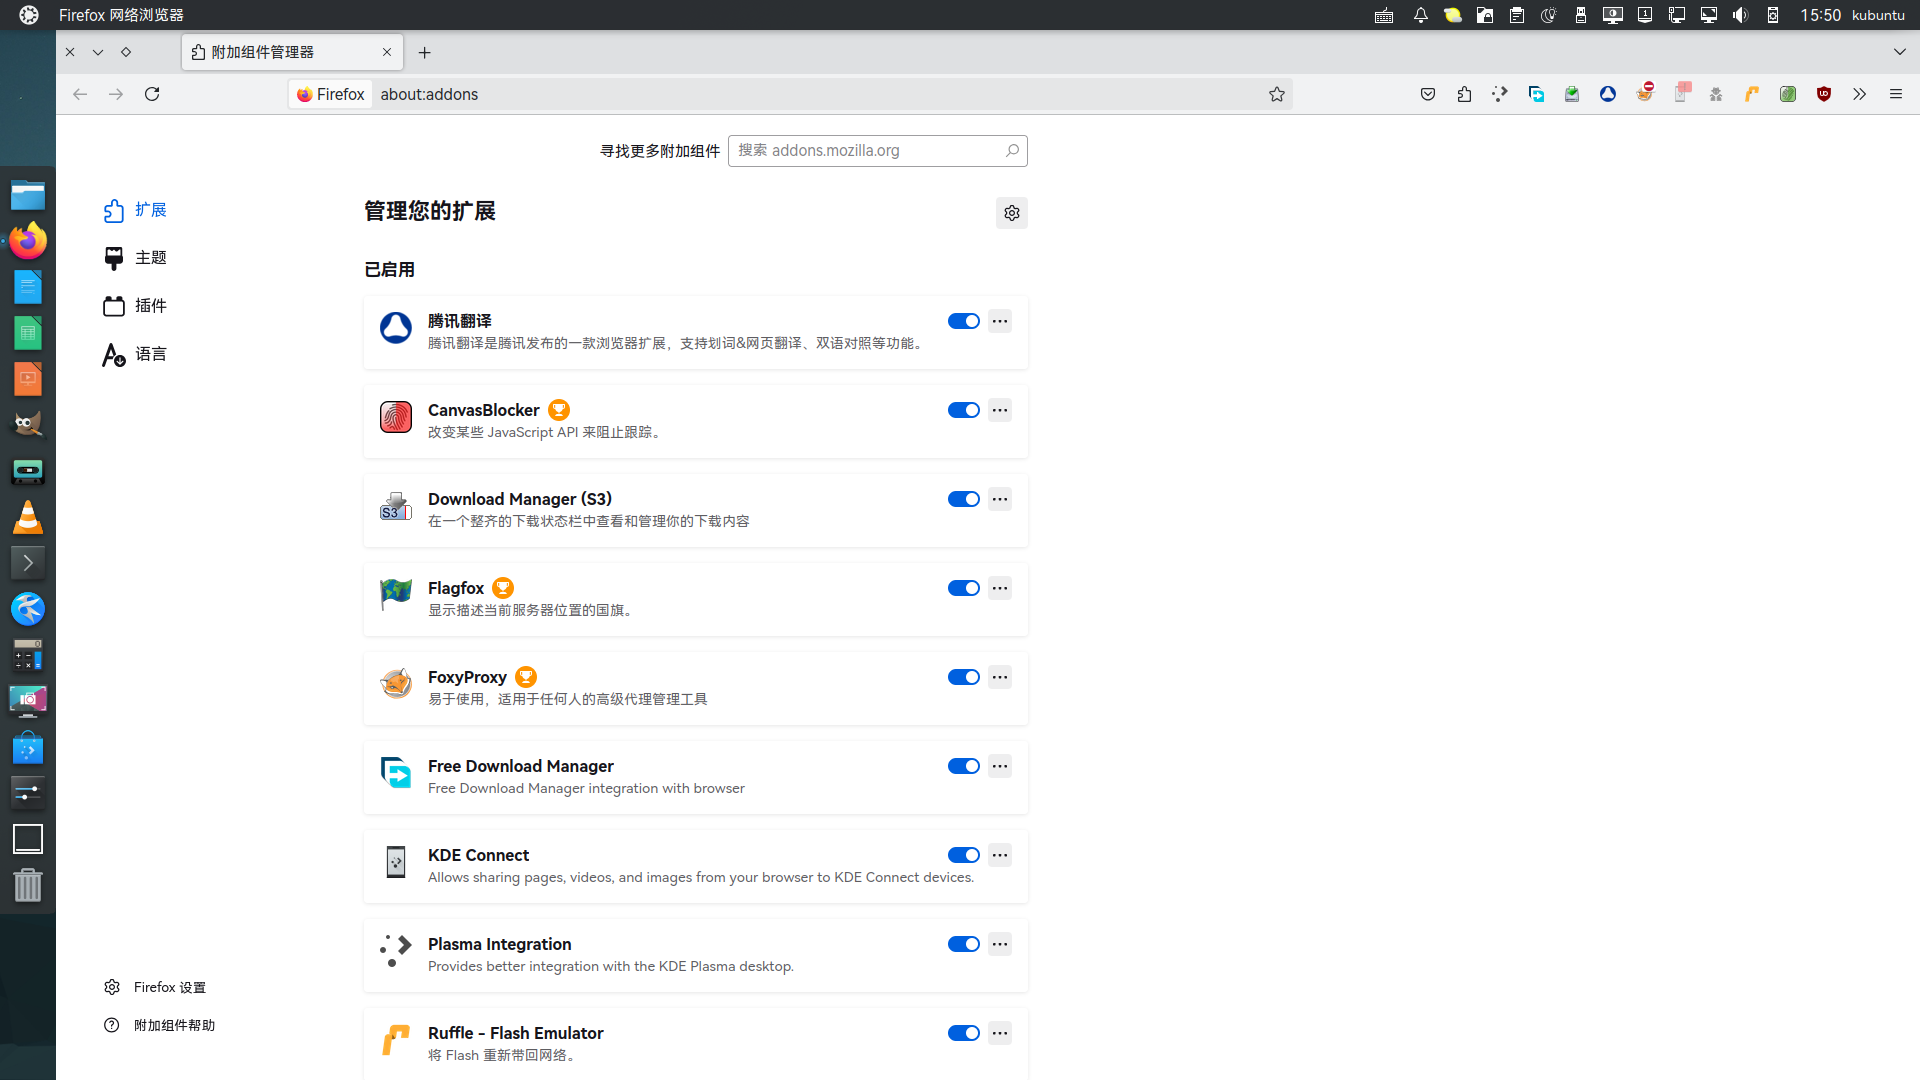
Task: Select 主题 category in sidebar
Action: pyautogui.click(x=135, y=258)
